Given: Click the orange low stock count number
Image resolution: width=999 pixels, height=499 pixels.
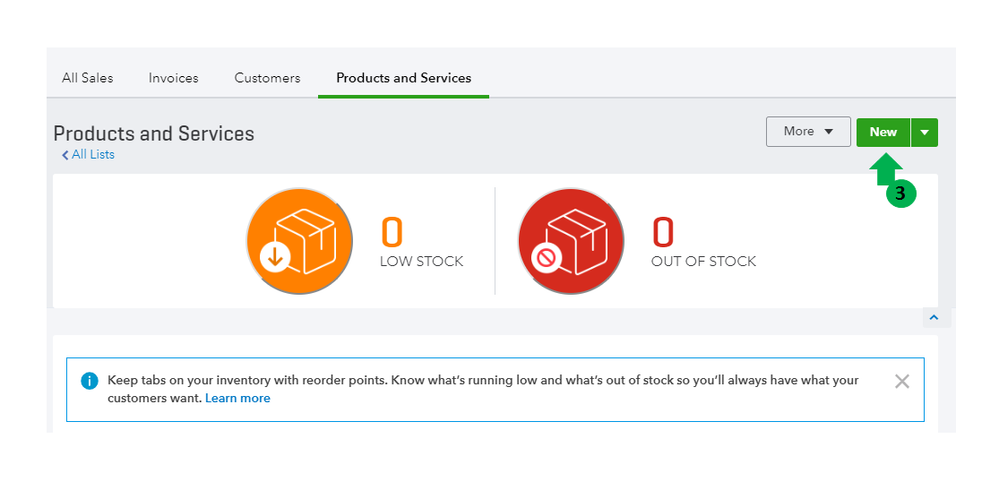Looking at the screenshot, I should (392, 232).
